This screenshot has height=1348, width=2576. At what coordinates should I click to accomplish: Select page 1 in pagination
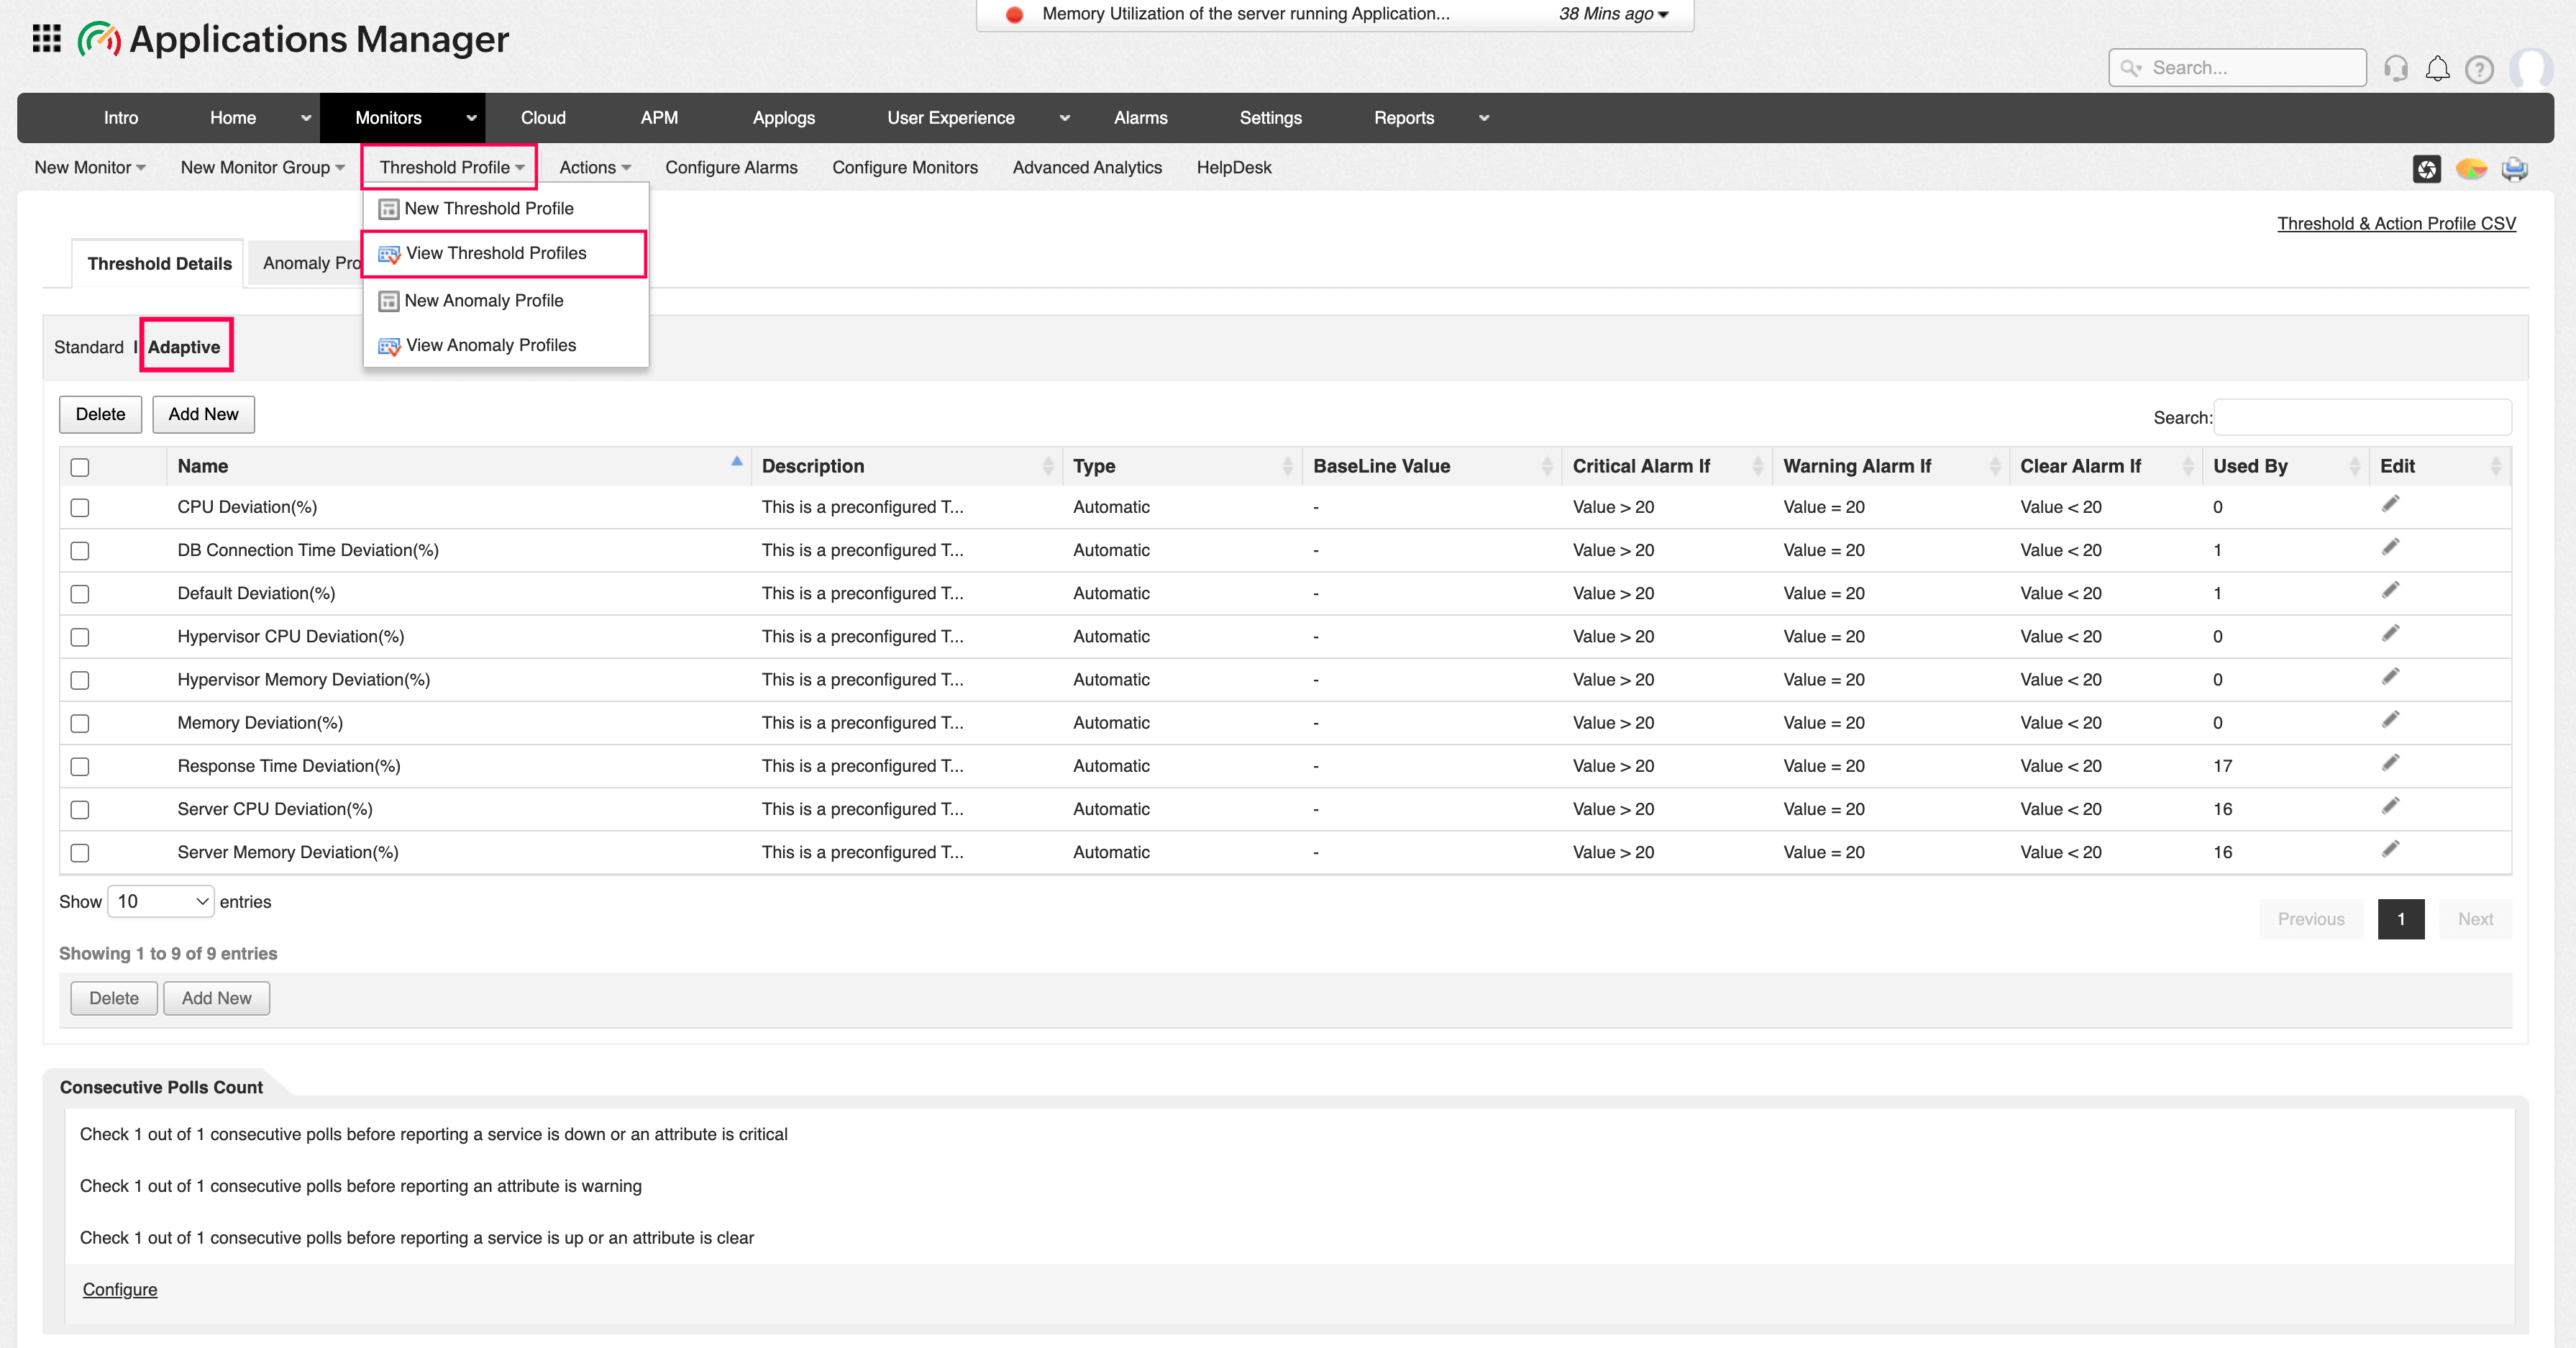click(x=2401, y=919)
